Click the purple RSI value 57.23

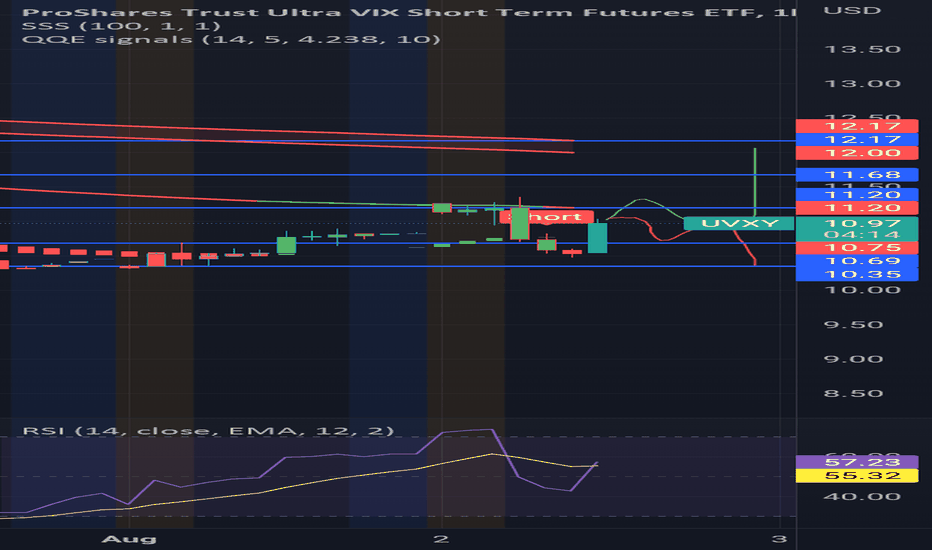pos(857,462)
